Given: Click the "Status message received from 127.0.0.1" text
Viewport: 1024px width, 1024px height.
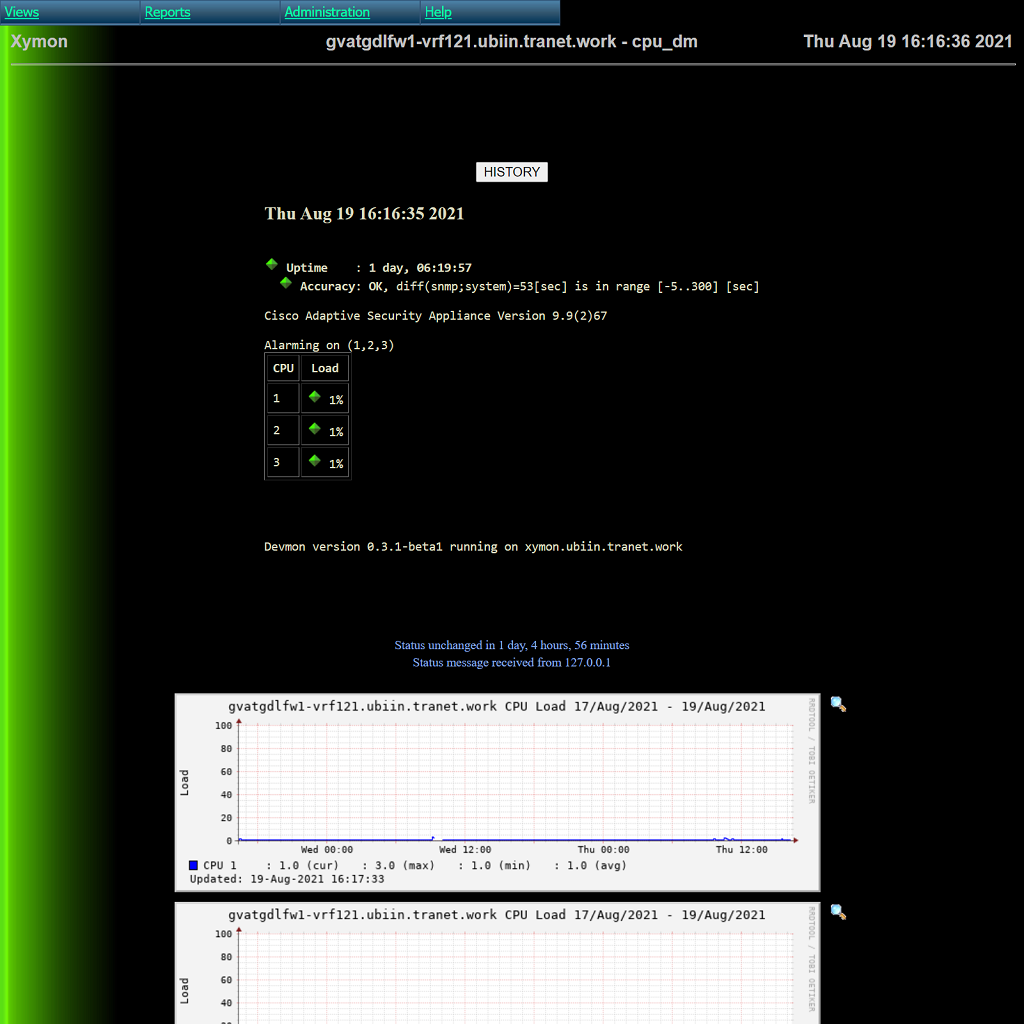Looking at the screenshot, I should (x=511, y=662).
